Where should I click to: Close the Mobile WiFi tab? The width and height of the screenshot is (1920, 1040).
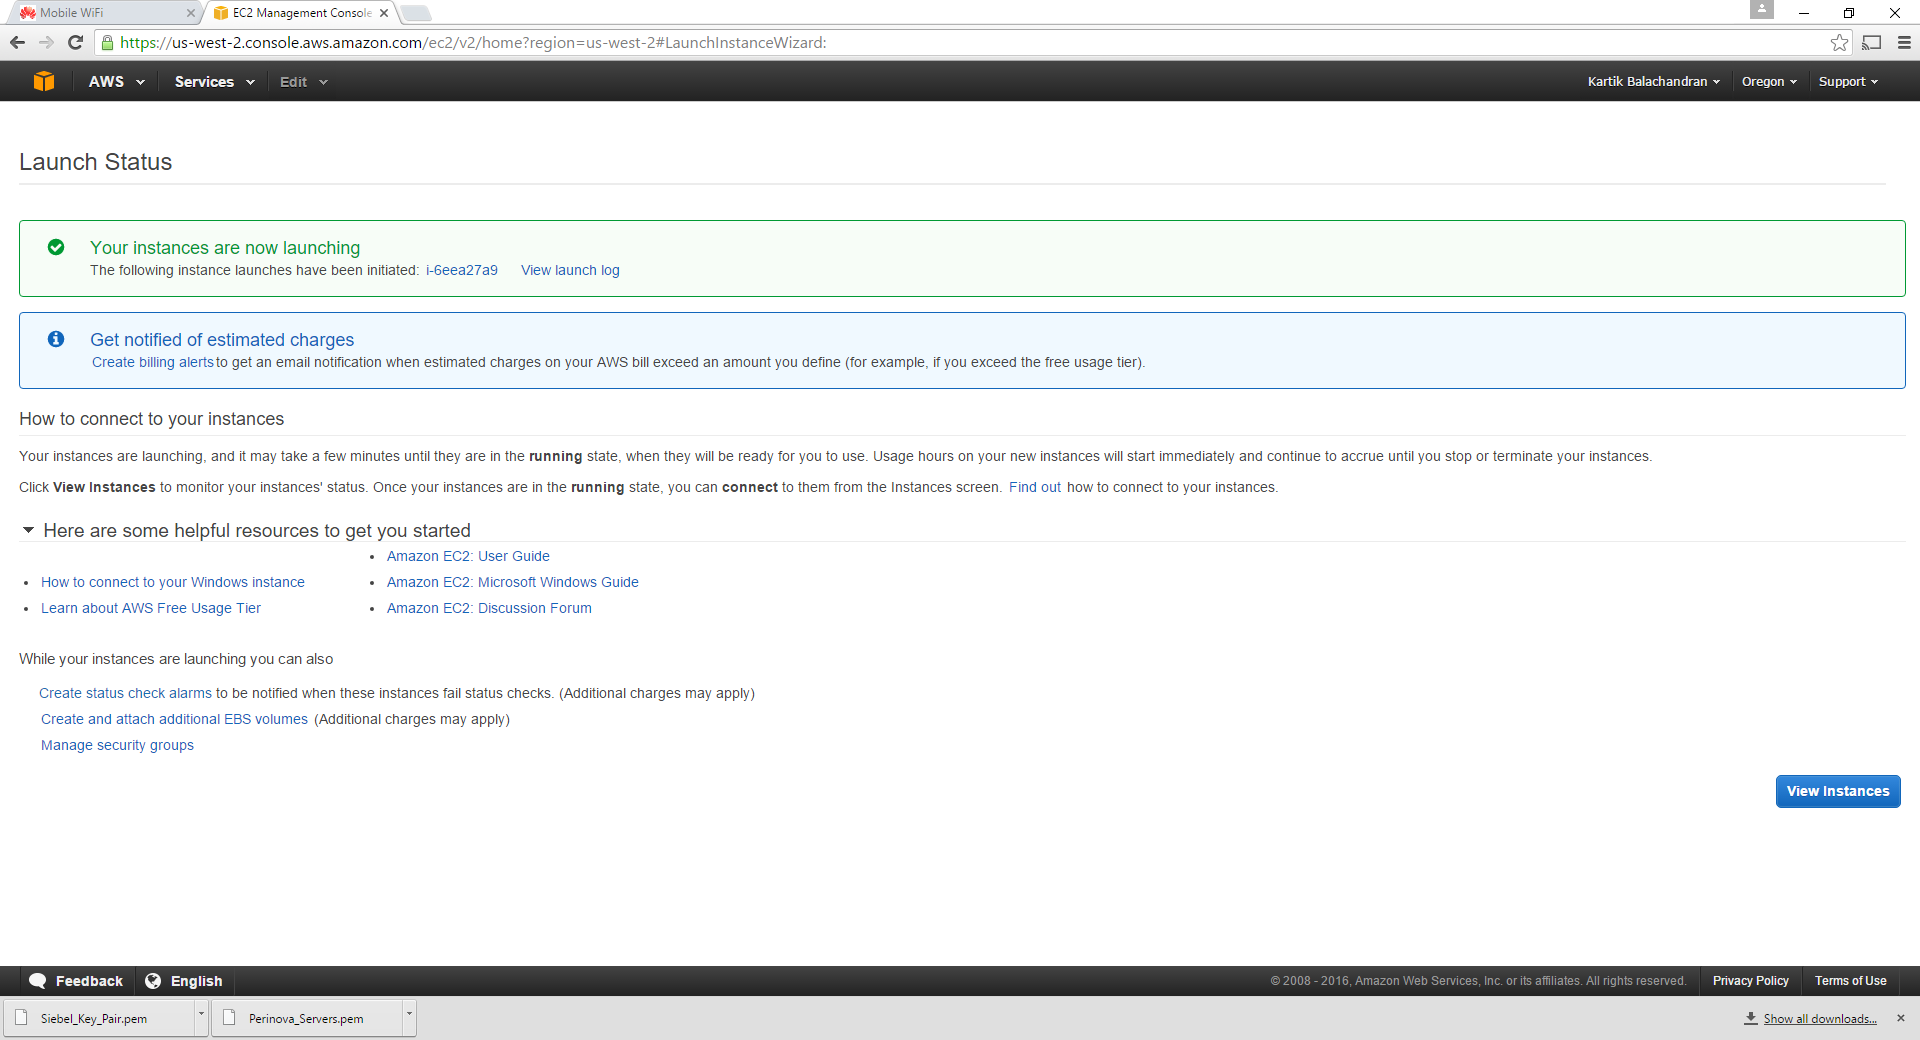coord(190,13)
